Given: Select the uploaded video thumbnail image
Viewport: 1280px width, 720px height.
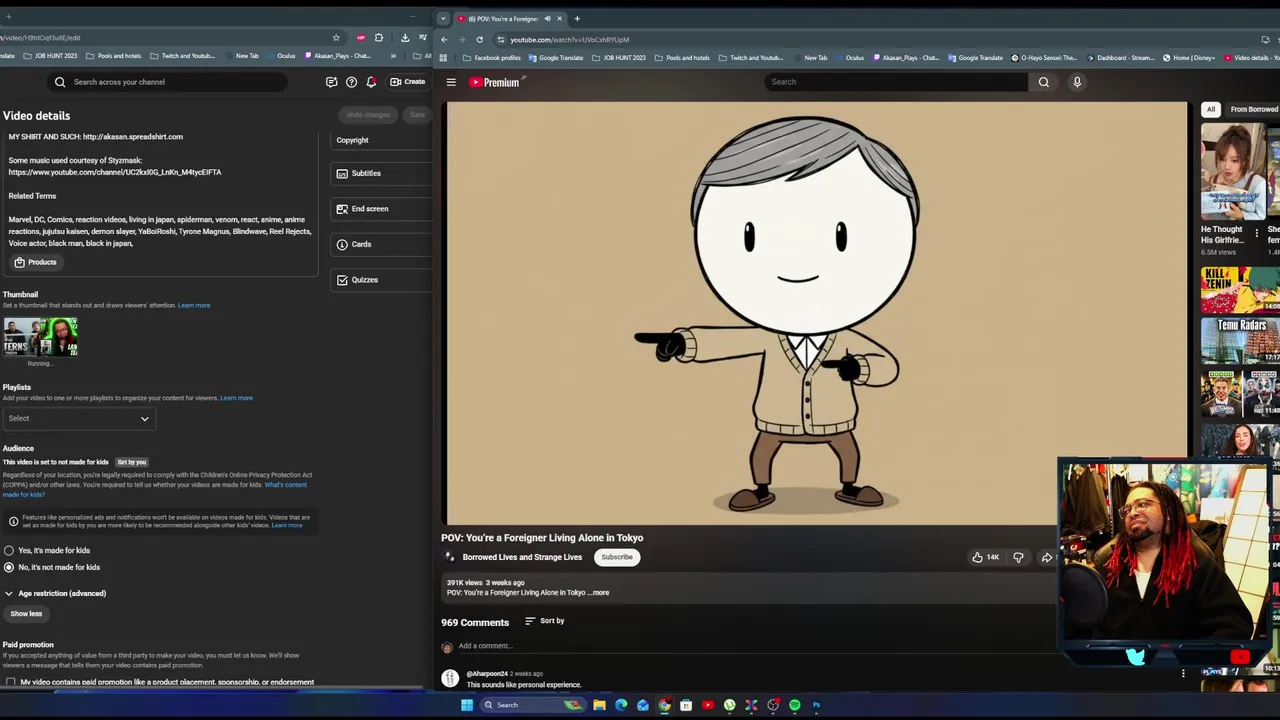Looking at the screenshot, I should pos(40,337).
